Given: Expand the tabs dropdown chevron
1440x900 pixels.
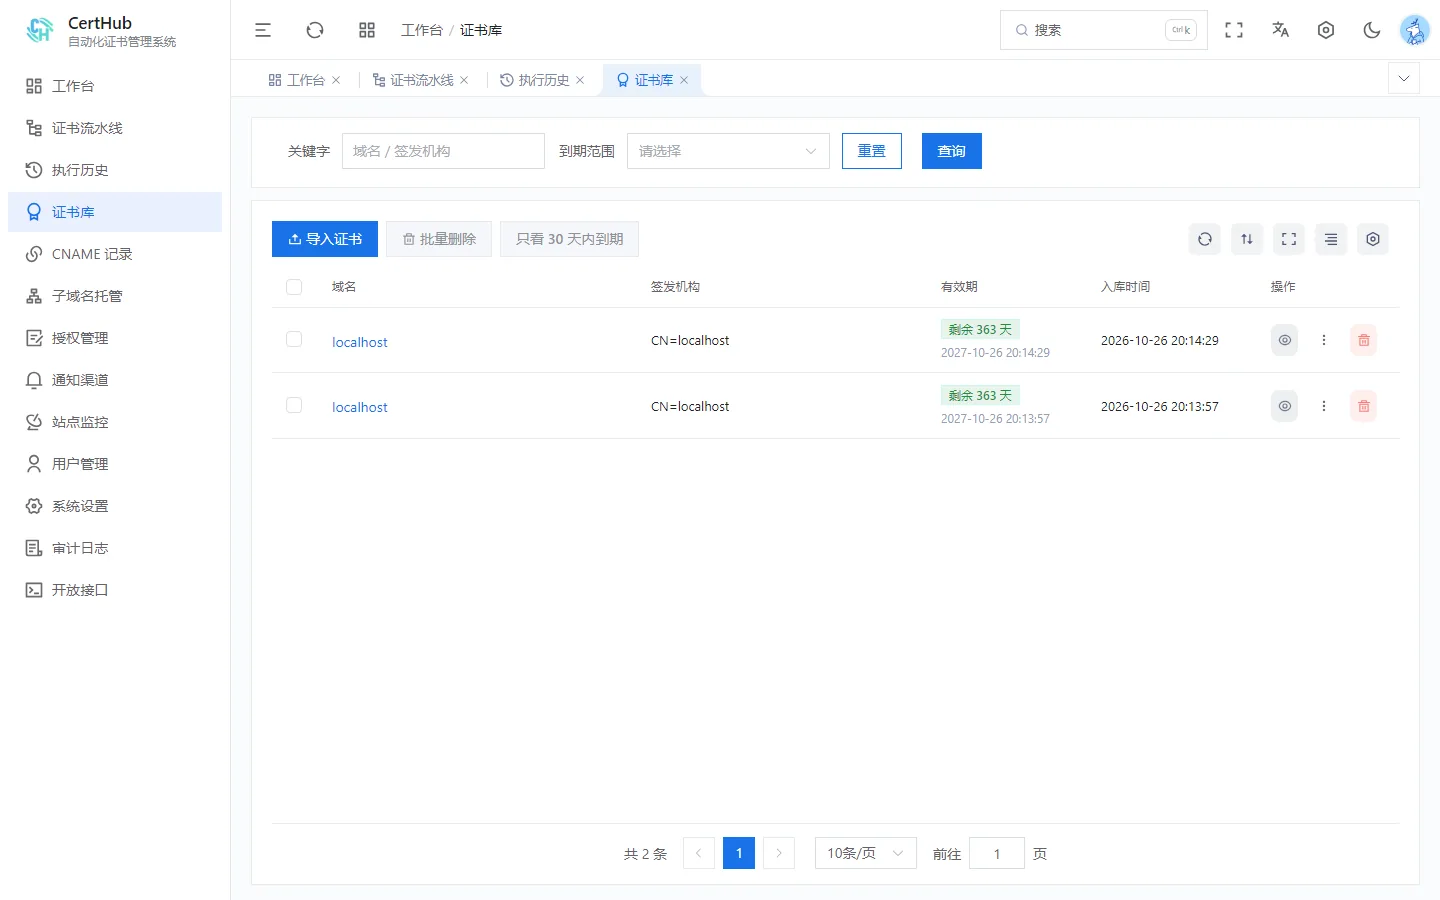Looking at the screenshot, I should pyautogui.click(x=1404, y=78).
